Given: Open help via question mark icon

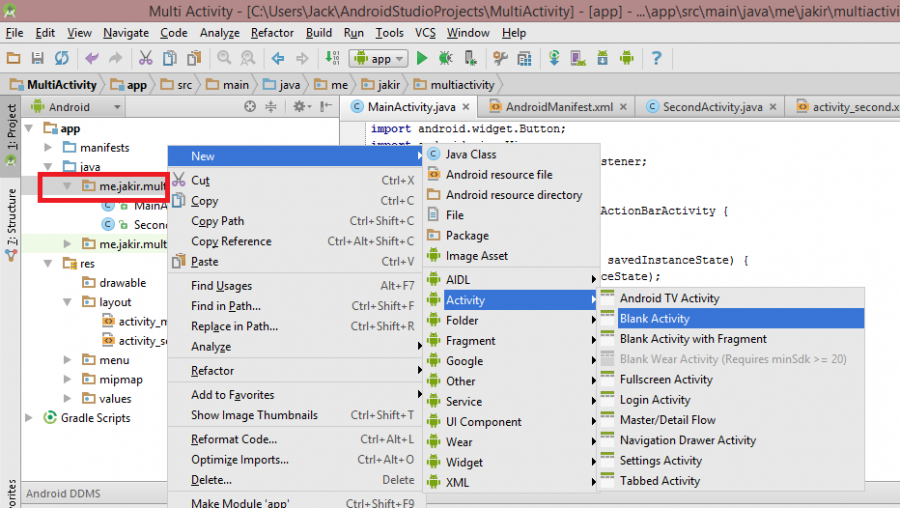Looking at the screenshot, I should (657, 59).
